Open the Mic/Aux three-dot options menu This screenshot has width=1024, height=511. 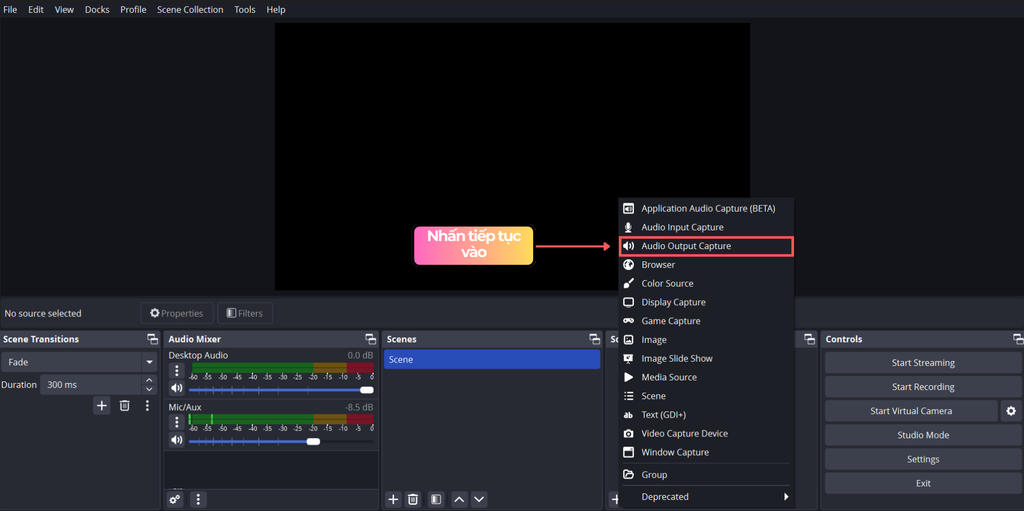click(176, 422)
